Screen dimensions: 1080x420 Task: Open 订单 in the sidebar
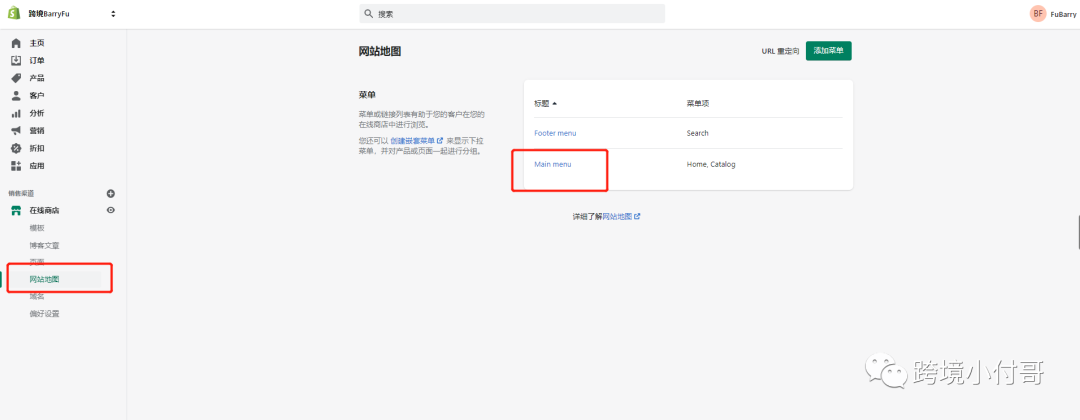click(37, 61)
